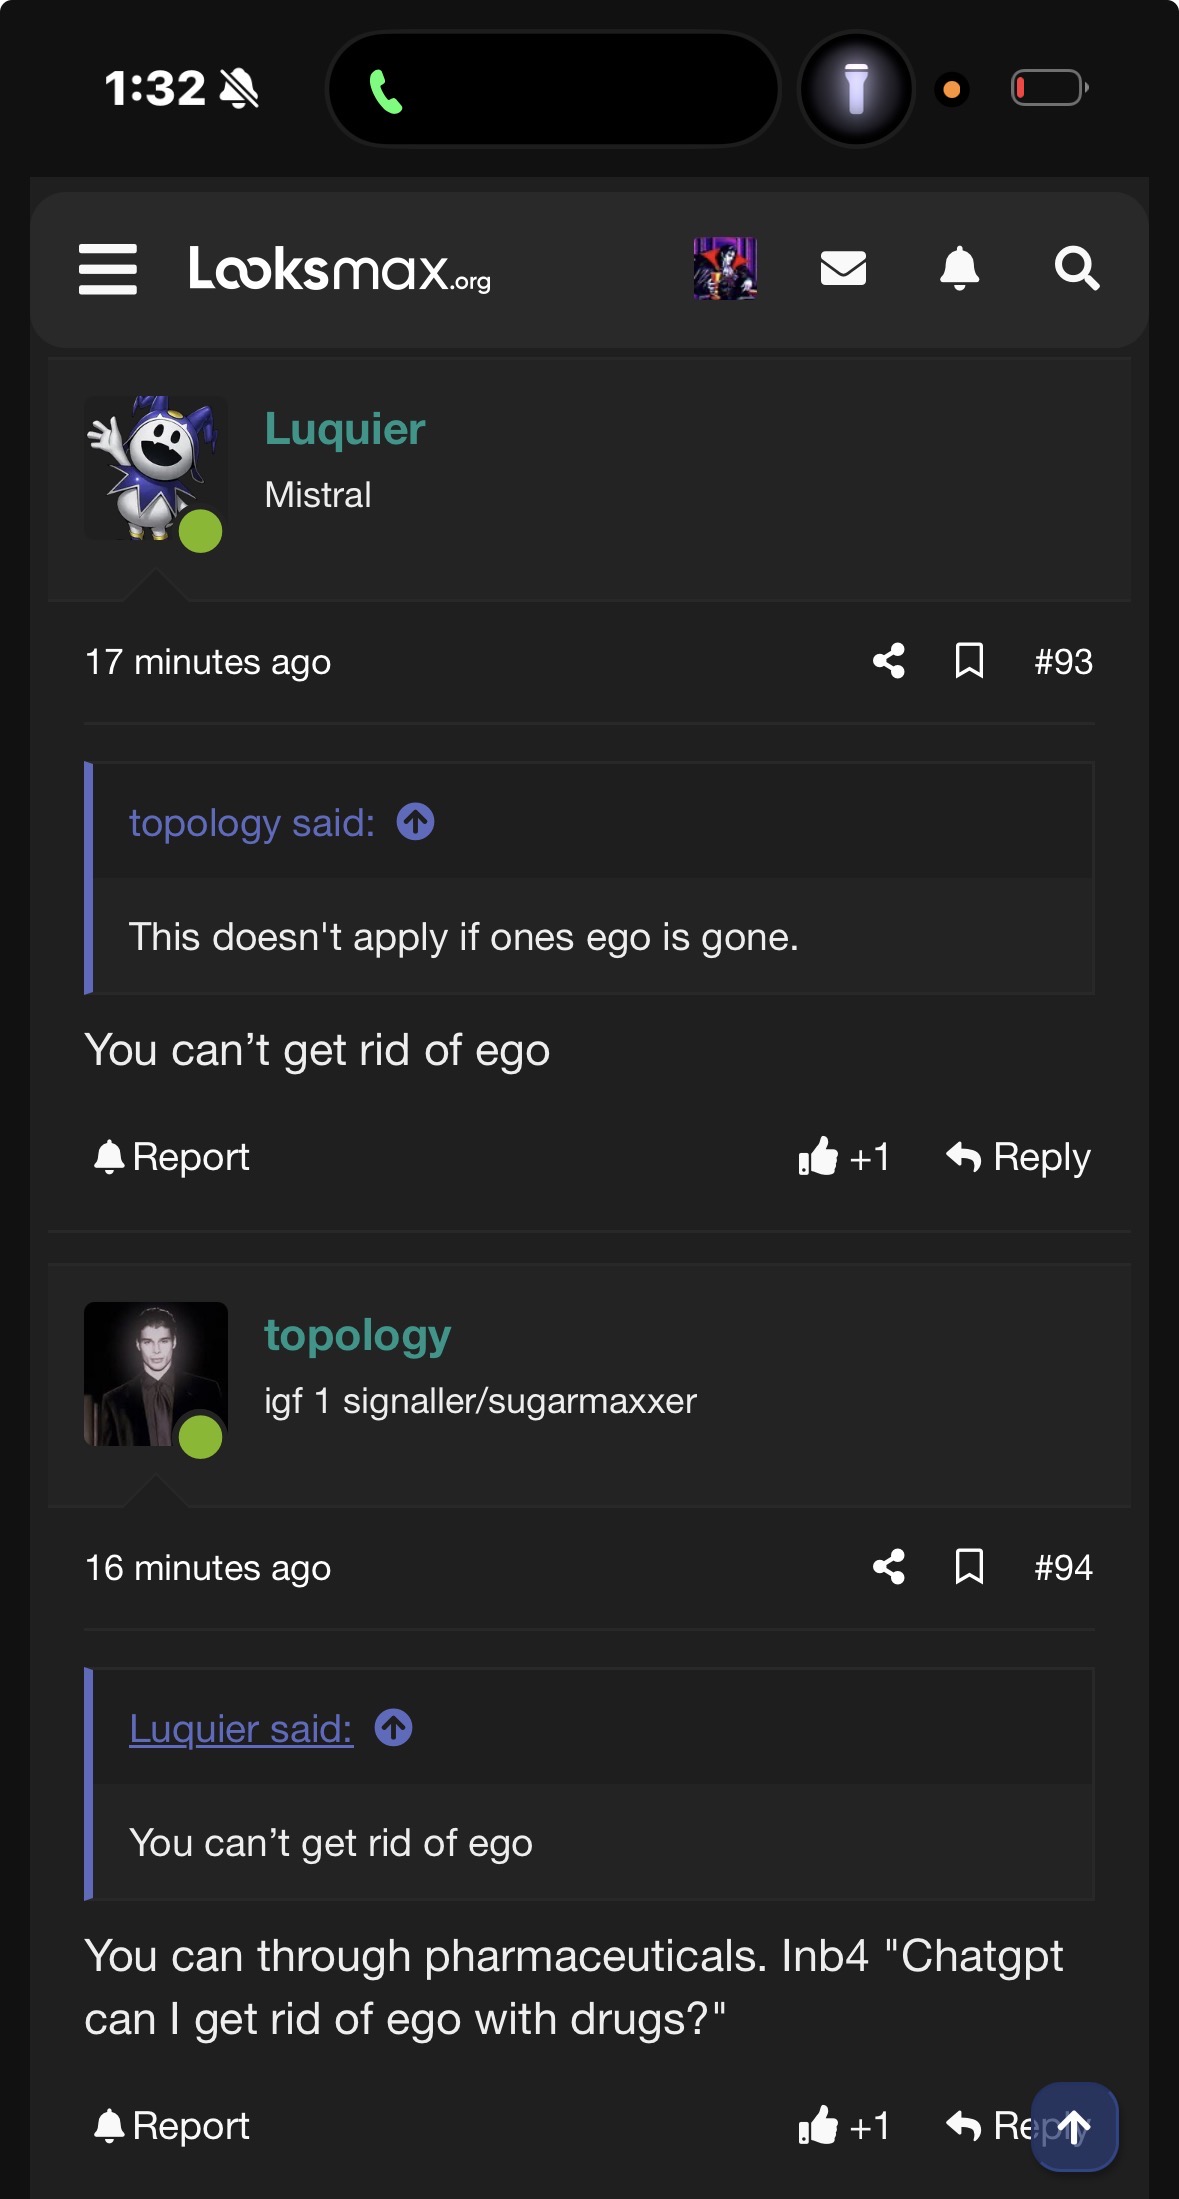Open topology username profile link
The image size is (1179, 2199).
coord(357,1335)
